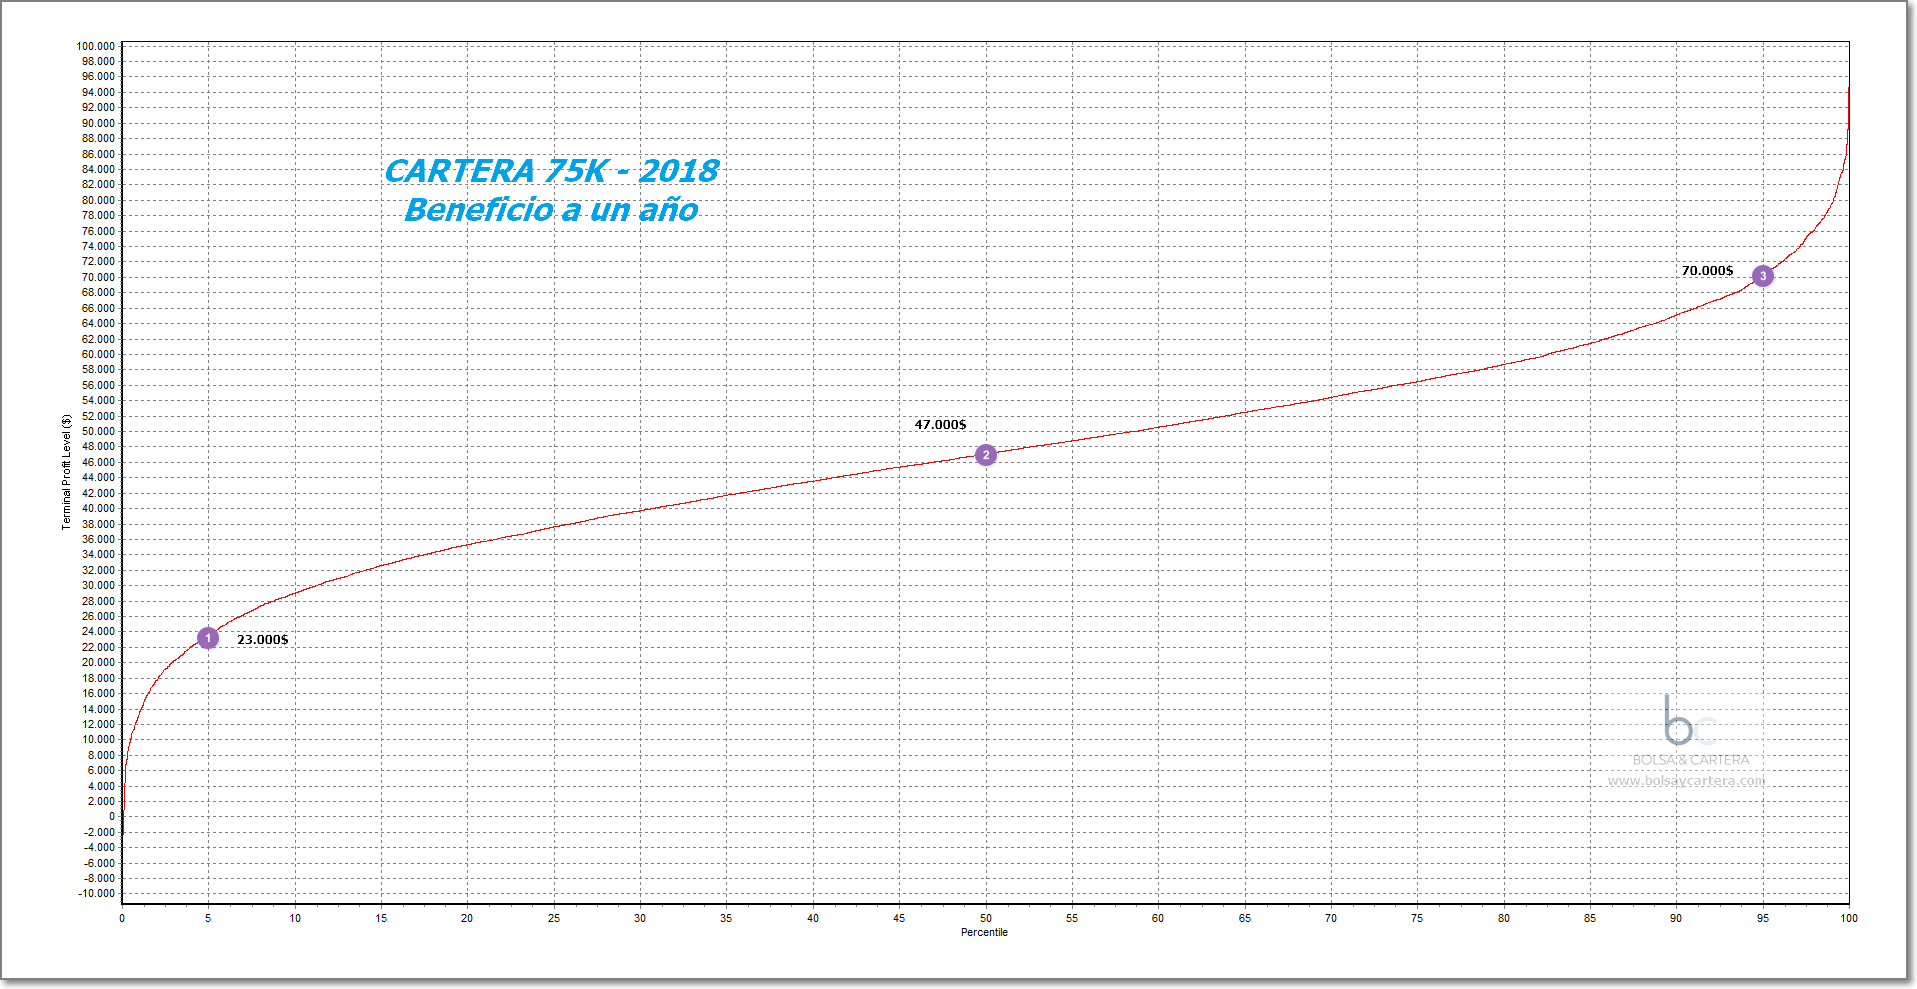Click the -2.000 y-axis tick label
The height and width of the screenshot is (989, 1917).
pyautogui.click(x=99, y=832)
